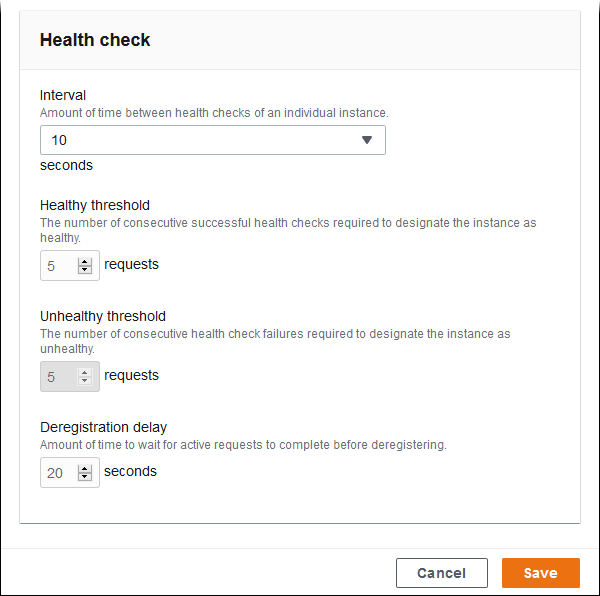Image resolution: width=600 pixels, height=596 pixels.
Task: Click the Deregistration delay description text
Action: tap(243, 444)
